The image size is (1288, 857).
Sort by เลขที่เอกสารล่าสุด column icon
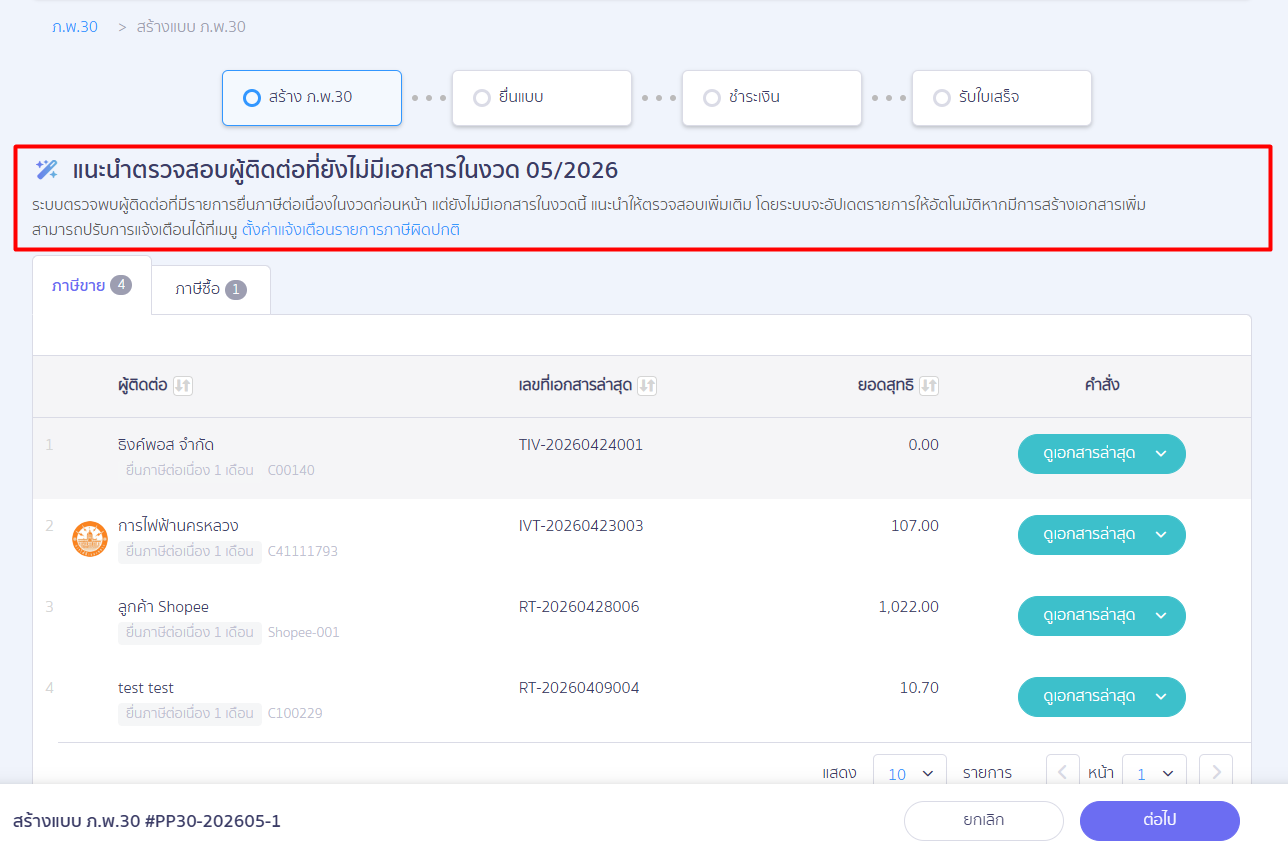[647, 386]
